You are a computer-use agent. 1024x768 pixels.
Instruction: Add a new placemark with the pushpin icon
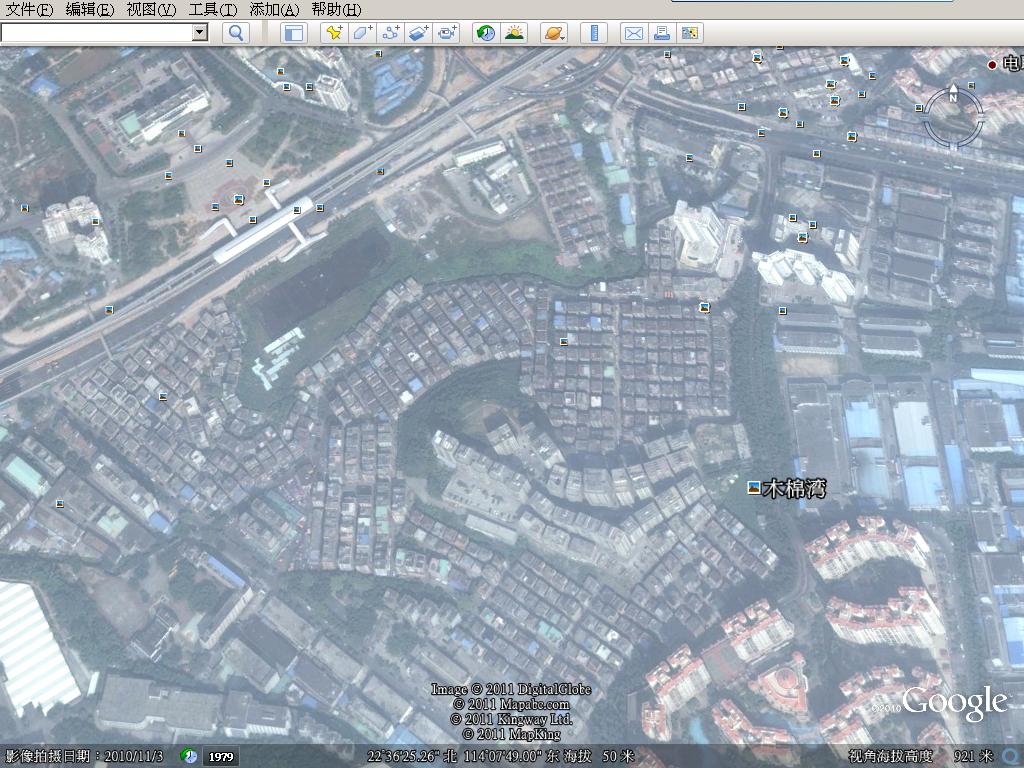[334, 33]
